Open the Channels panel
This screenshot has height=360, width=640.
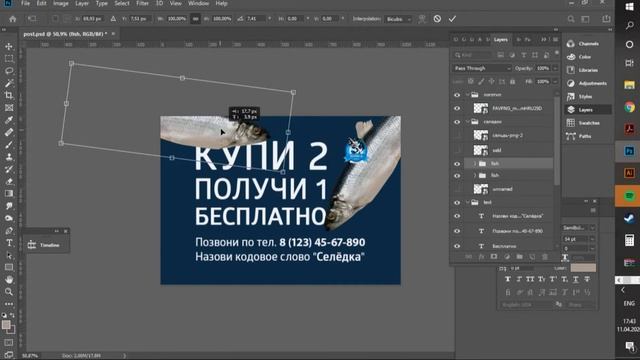[x=588, y=44]
